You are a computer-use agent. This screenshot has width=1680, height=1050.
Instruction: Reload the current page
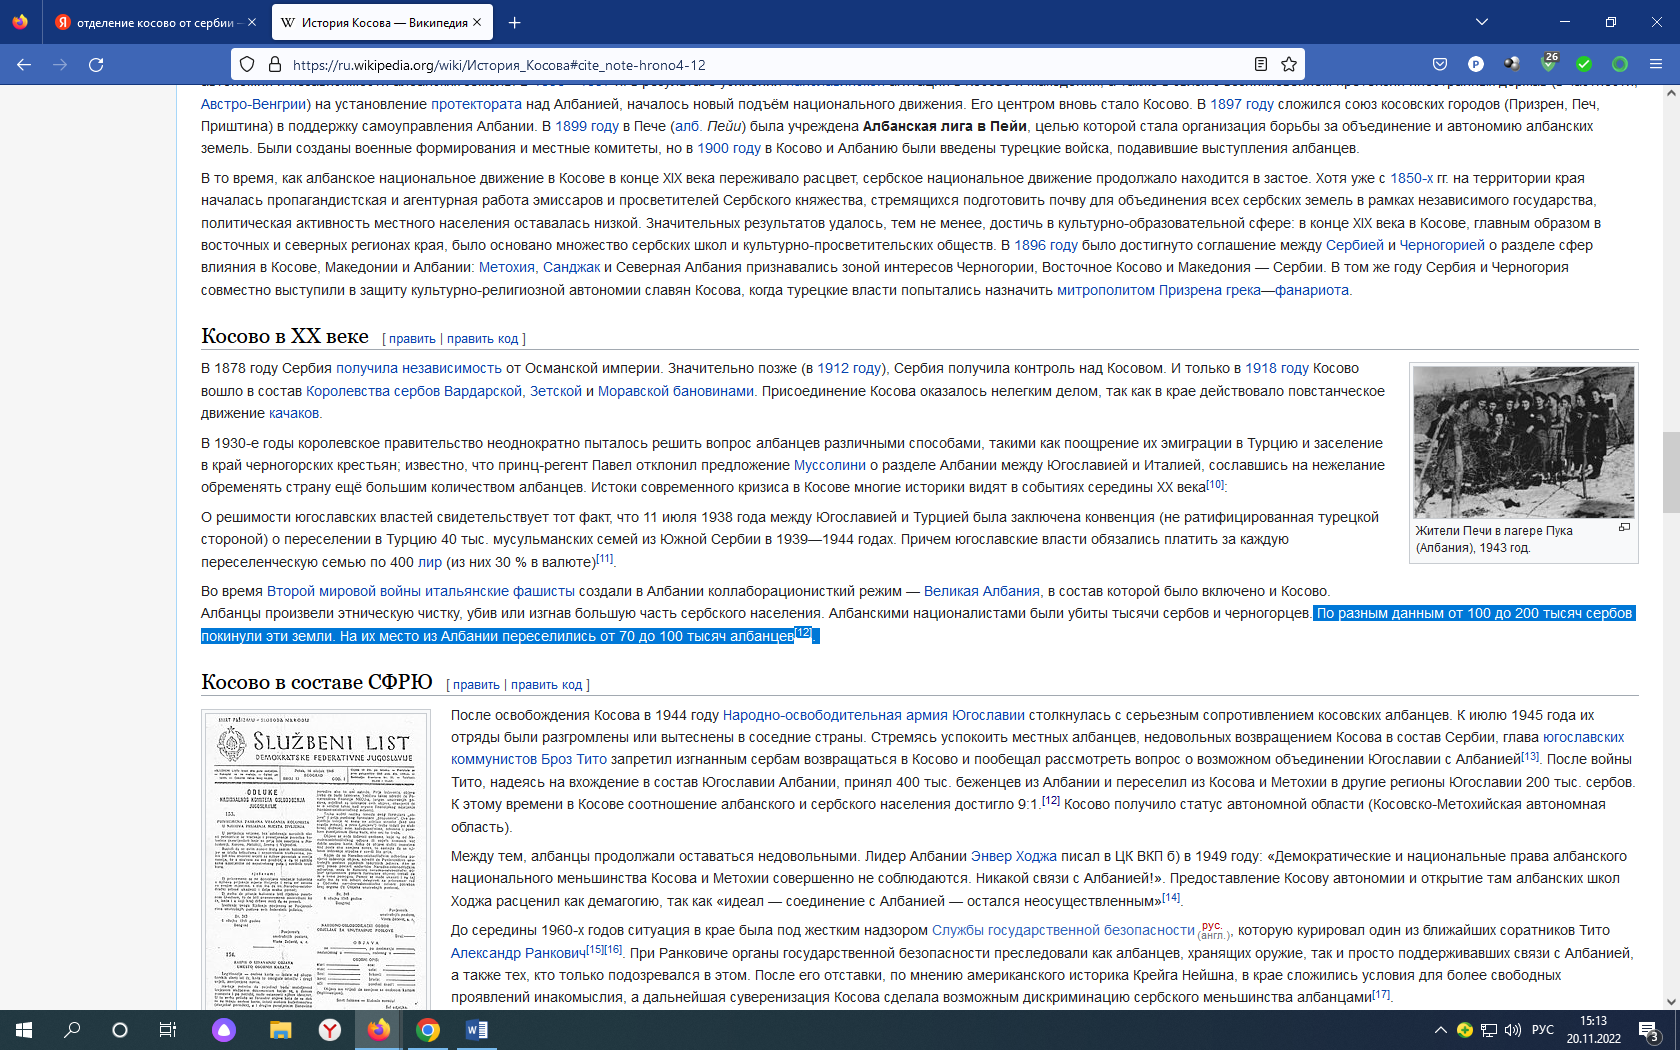(96, 64)
